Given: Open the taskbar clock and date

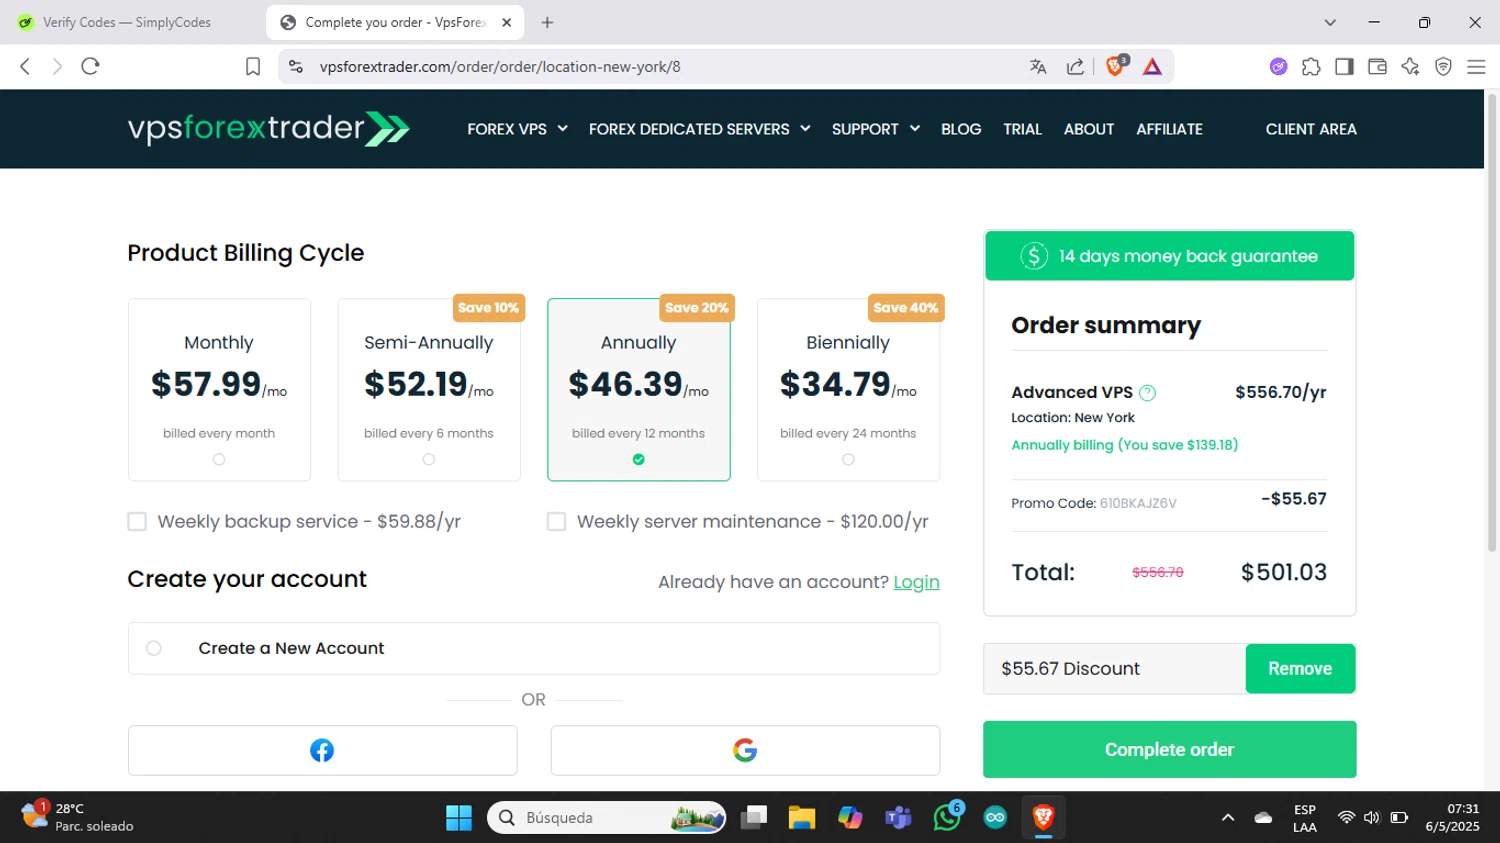Looking at the screenshot, I should click(1452, 818).
